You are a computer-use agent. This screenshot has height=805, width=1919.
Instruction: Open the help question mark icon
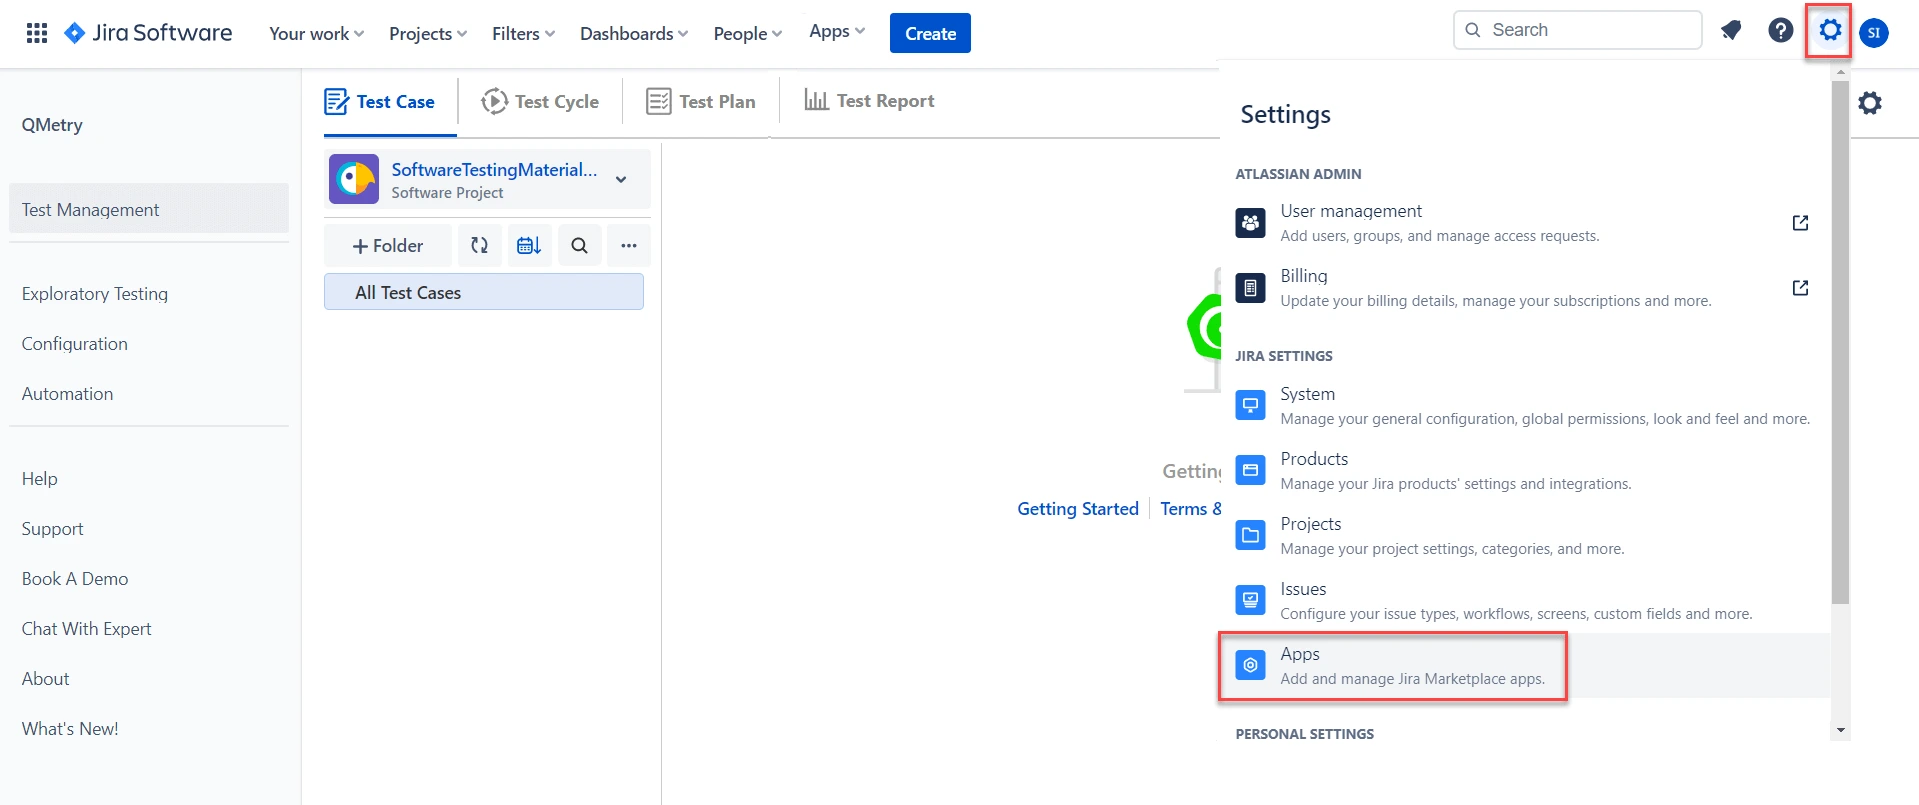1780,30
